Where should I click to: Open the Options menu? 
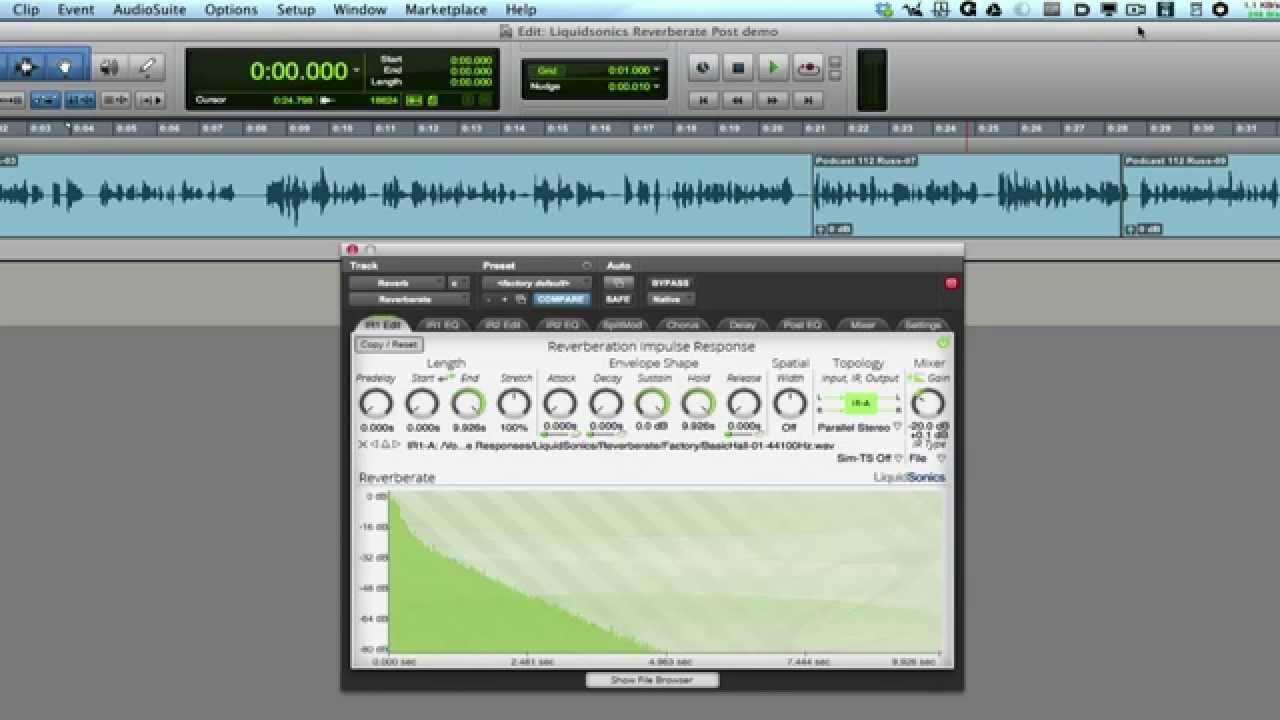click(x=231, y=10)
